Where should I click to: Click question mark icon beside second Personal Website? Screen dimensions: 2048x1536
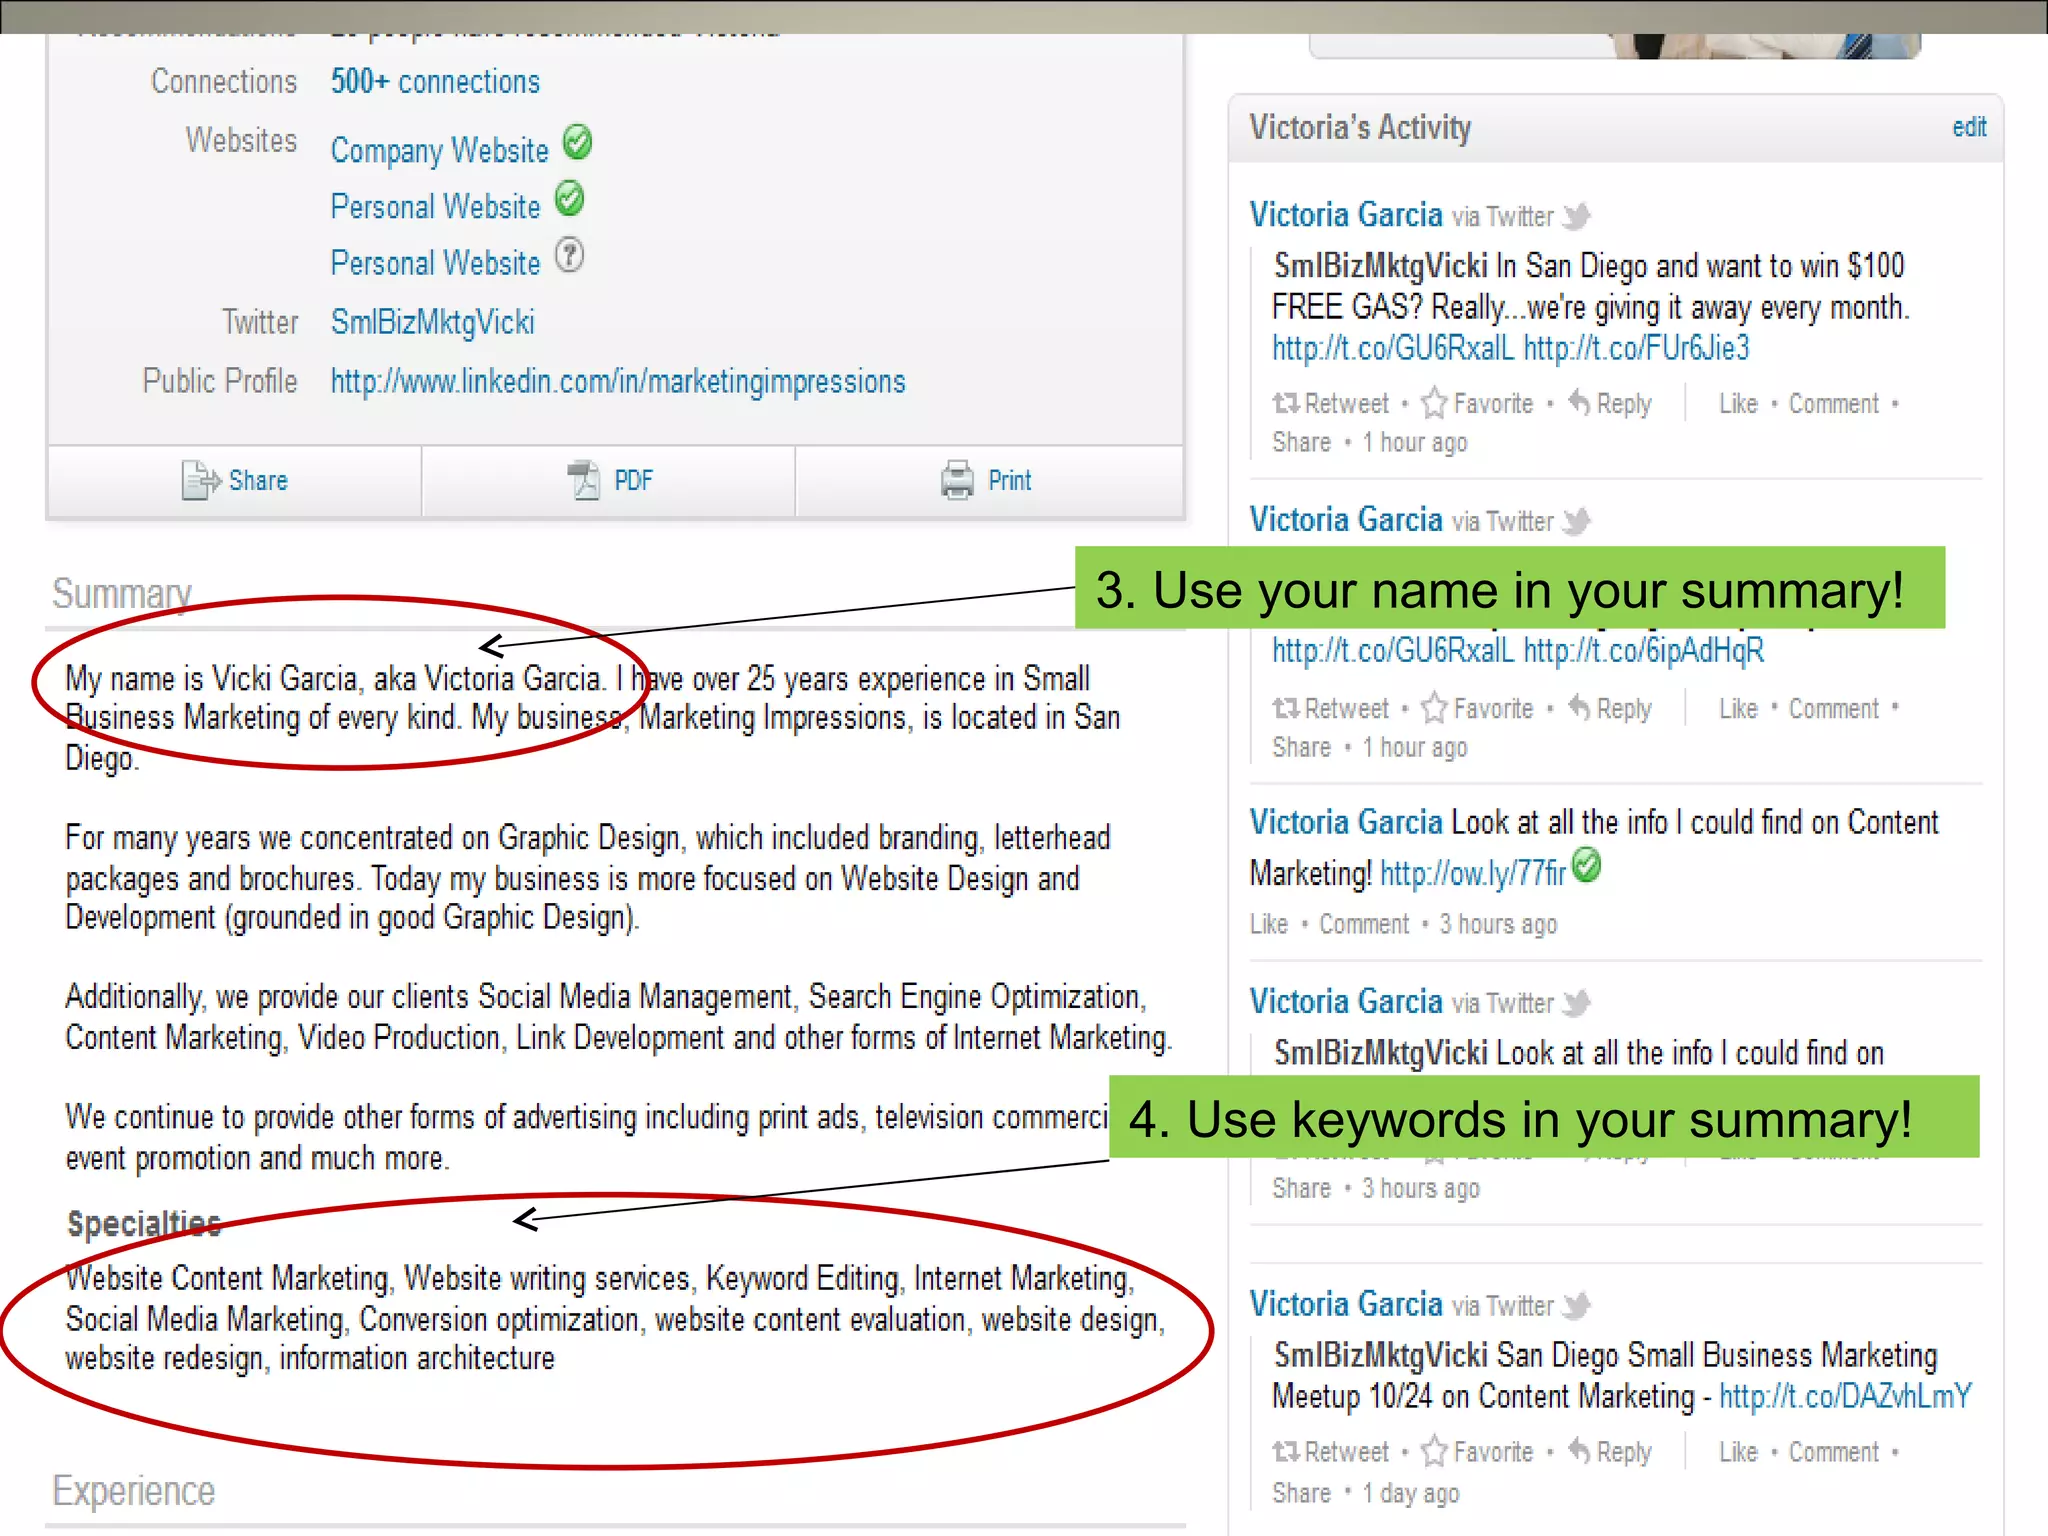569,255
